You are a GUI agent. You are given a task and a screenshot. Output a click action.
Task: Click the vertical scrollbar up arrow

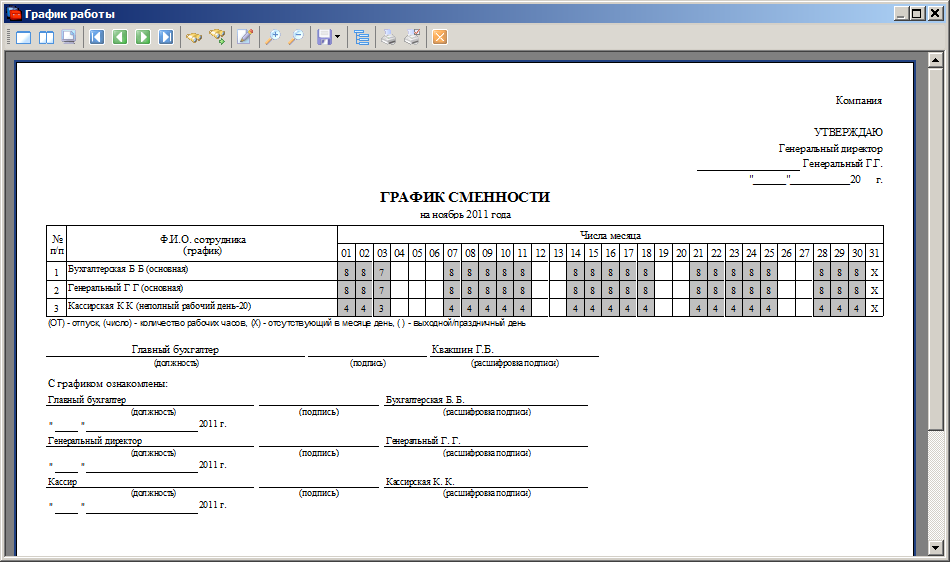click(x=935, y=59)
